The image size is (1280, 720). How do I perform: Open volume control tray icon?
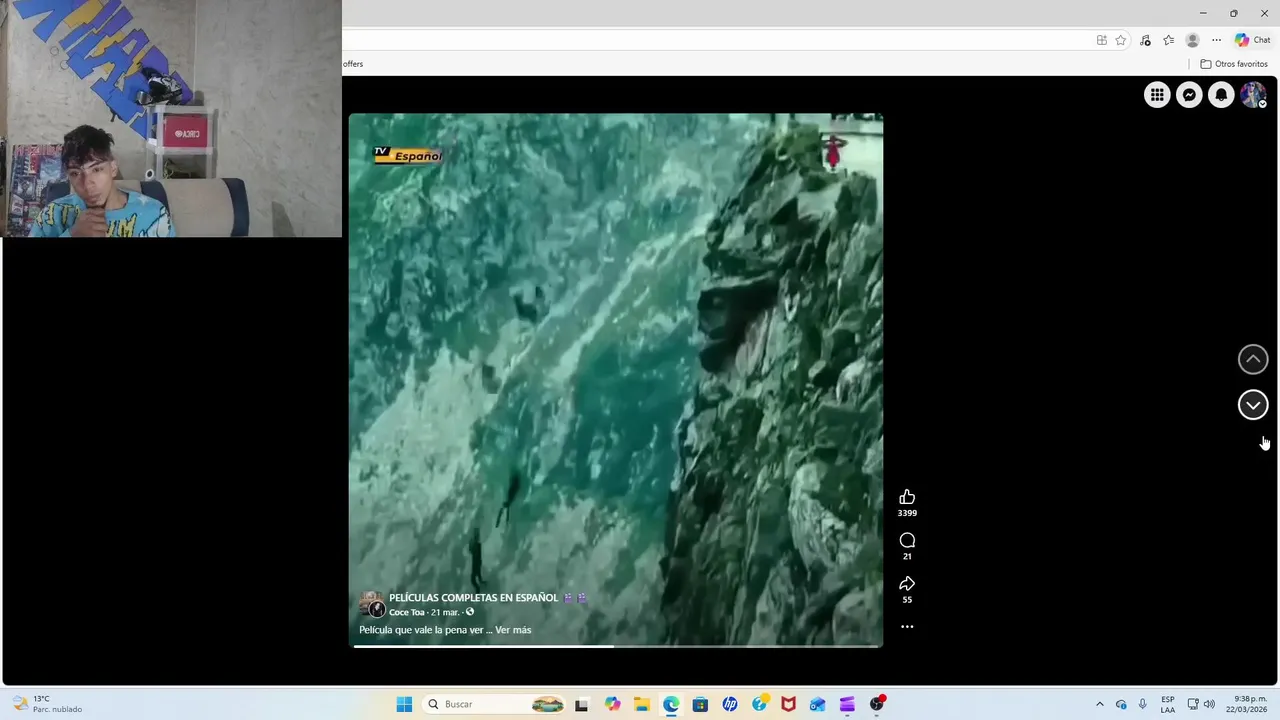click(1209, 704)
